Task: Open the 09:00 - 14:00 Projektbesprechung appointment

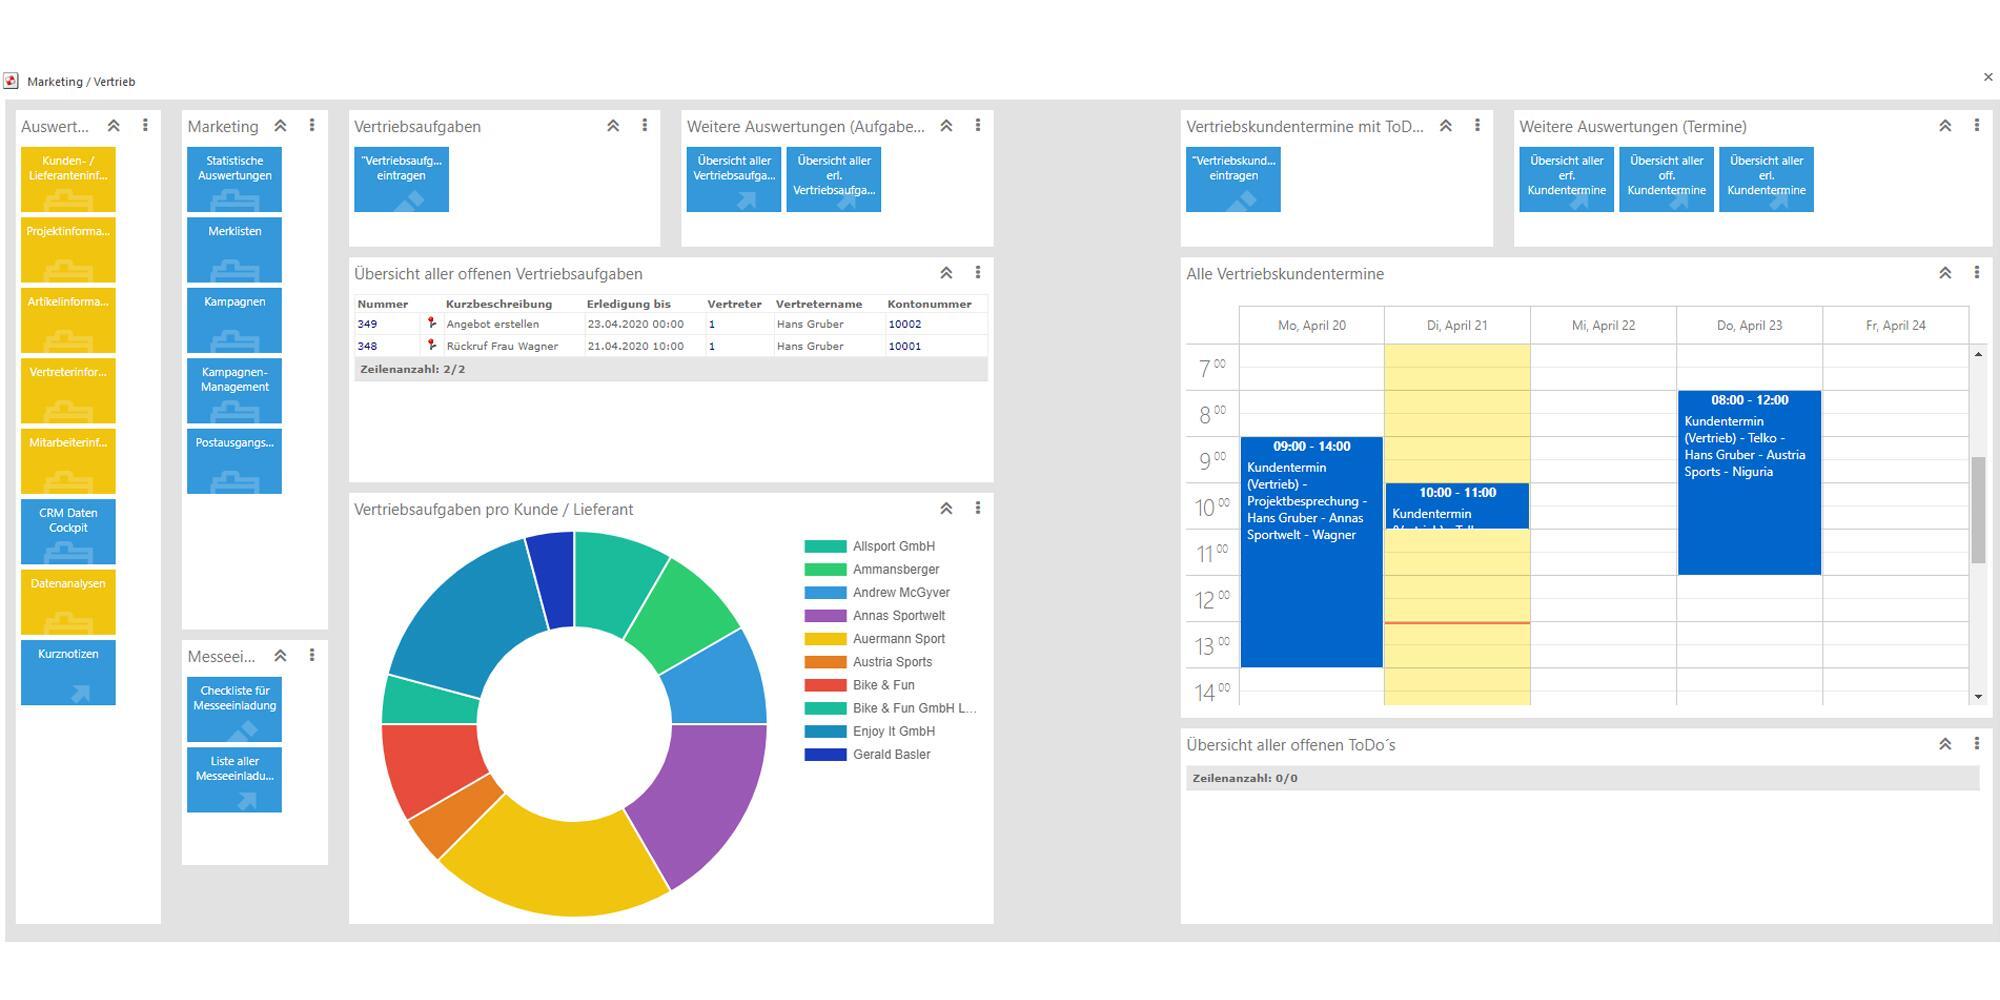Action: (1311, 552)
